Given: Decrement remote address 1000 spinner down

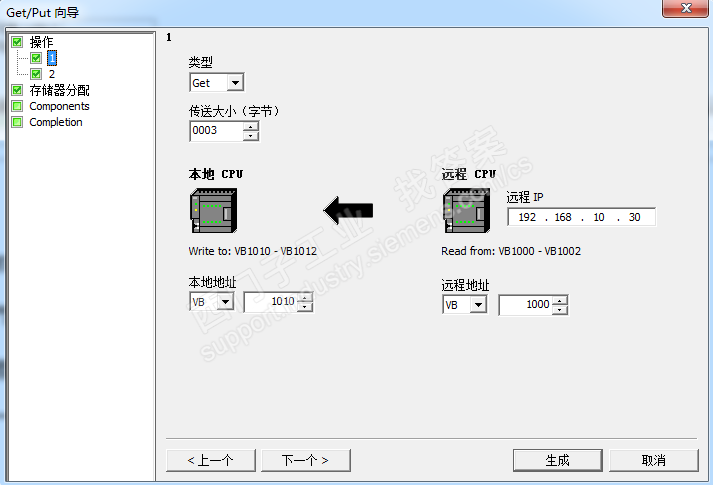Looking at the screenshot, I should [x=560, y=310].
